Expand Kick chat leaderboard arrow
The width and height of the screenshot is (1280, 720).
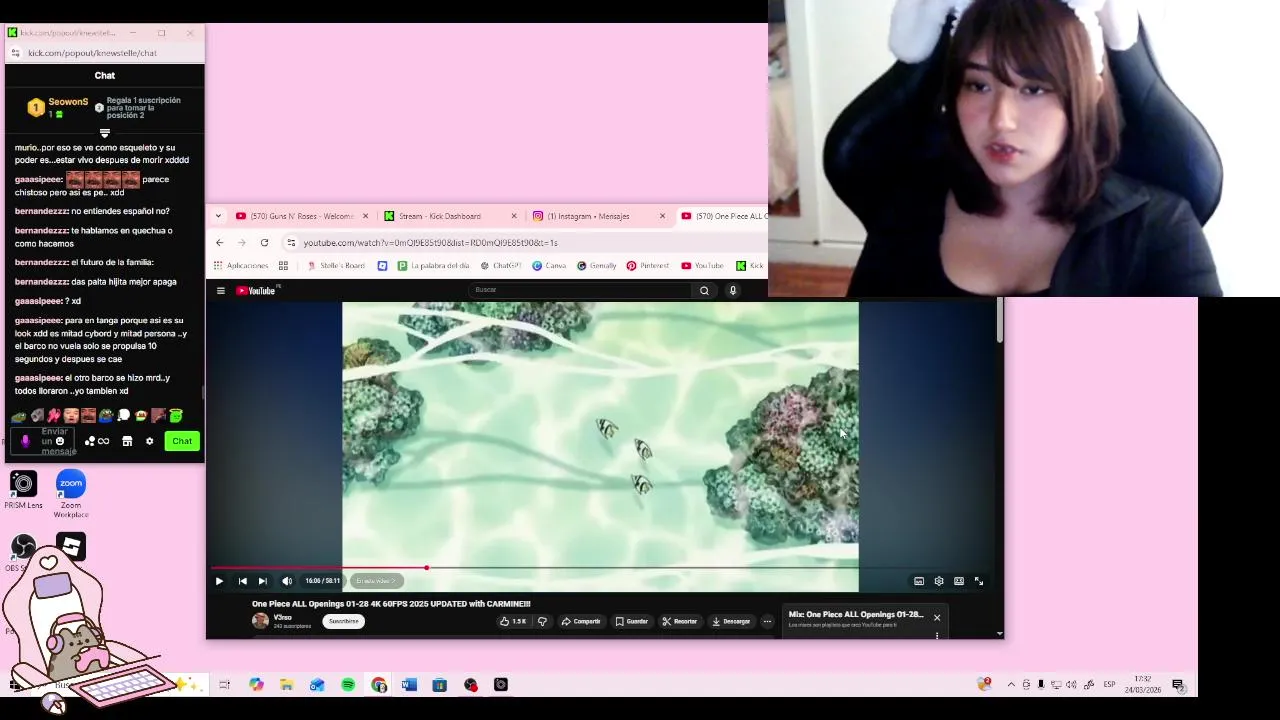[x=105, y=133]
